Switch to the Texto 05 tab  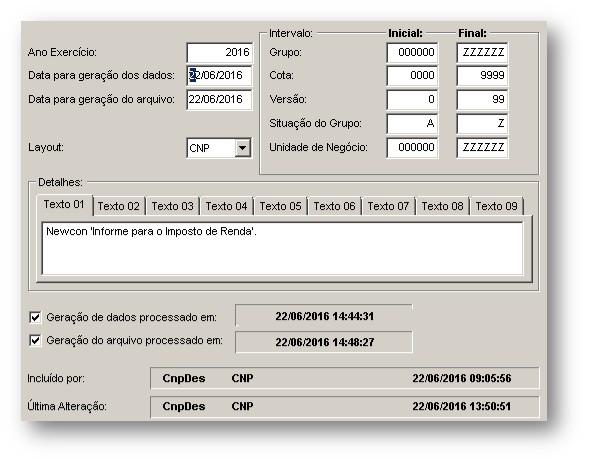pos(281,206)
